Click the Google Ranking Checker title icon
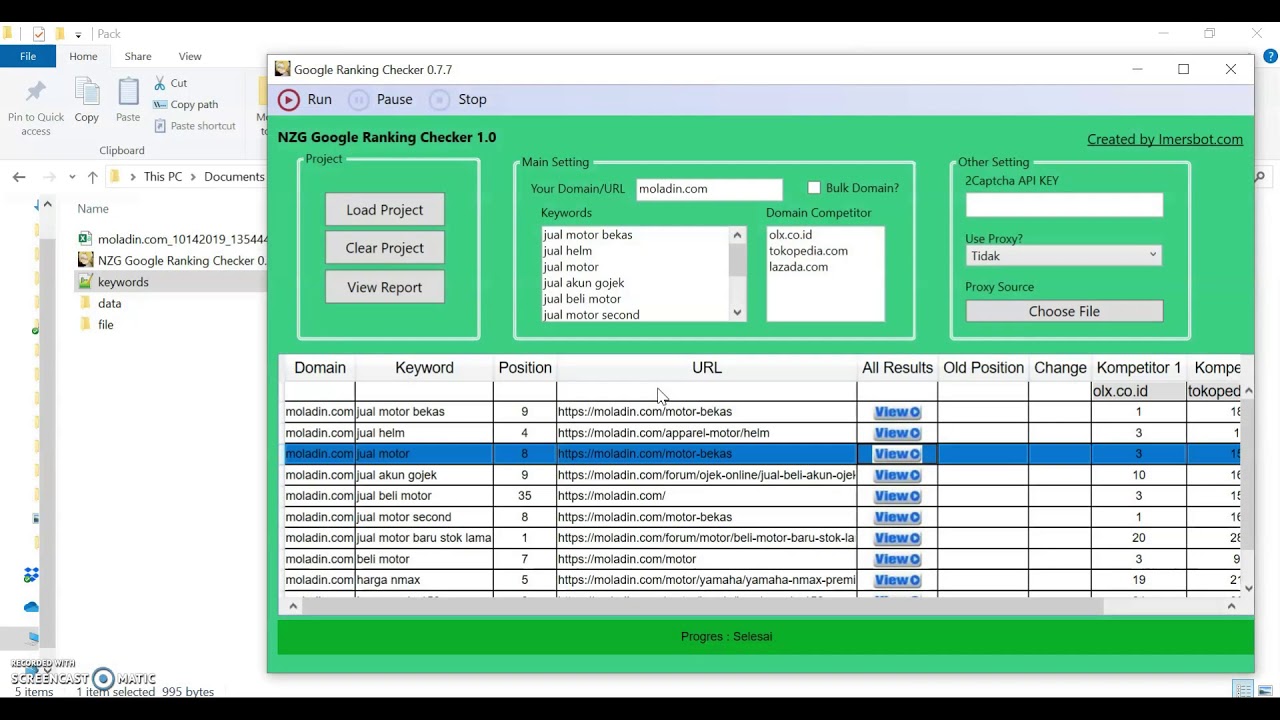The height and width of the screenshot is (720, 1280). (282, 69)
